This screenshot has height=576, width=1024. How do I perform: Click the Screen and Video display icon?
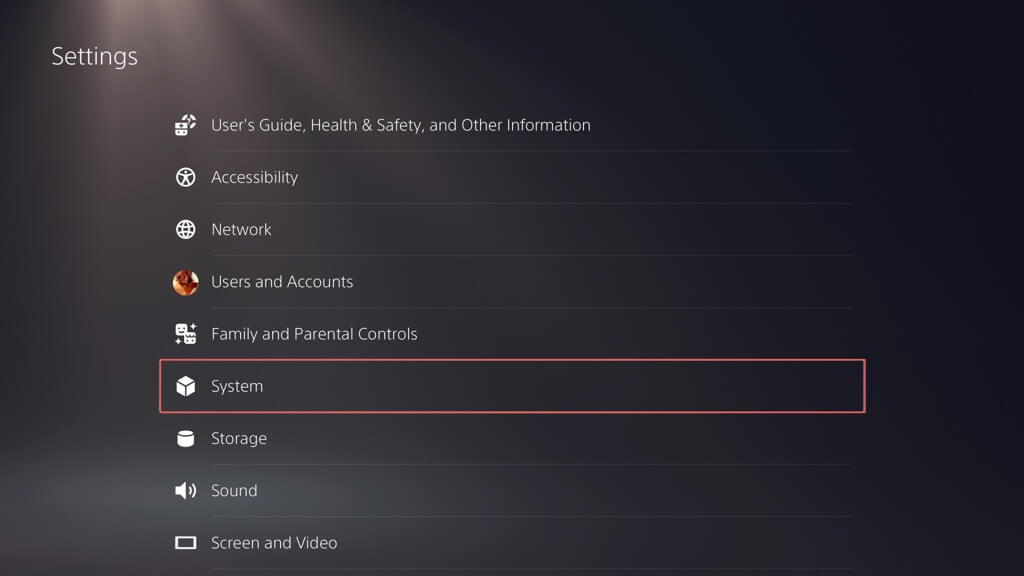pyautogui.click(x=185, y=543)
